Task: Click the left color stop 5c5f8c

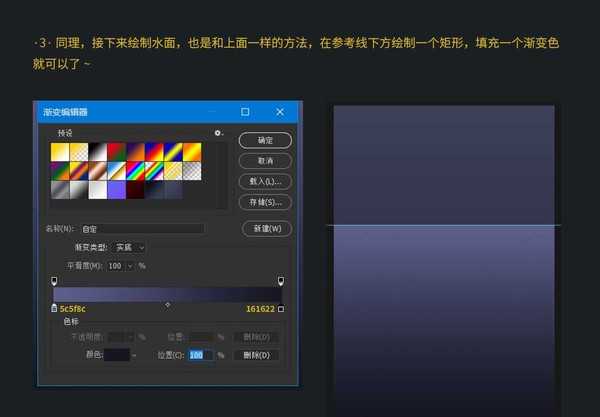Action: [54, 309]
